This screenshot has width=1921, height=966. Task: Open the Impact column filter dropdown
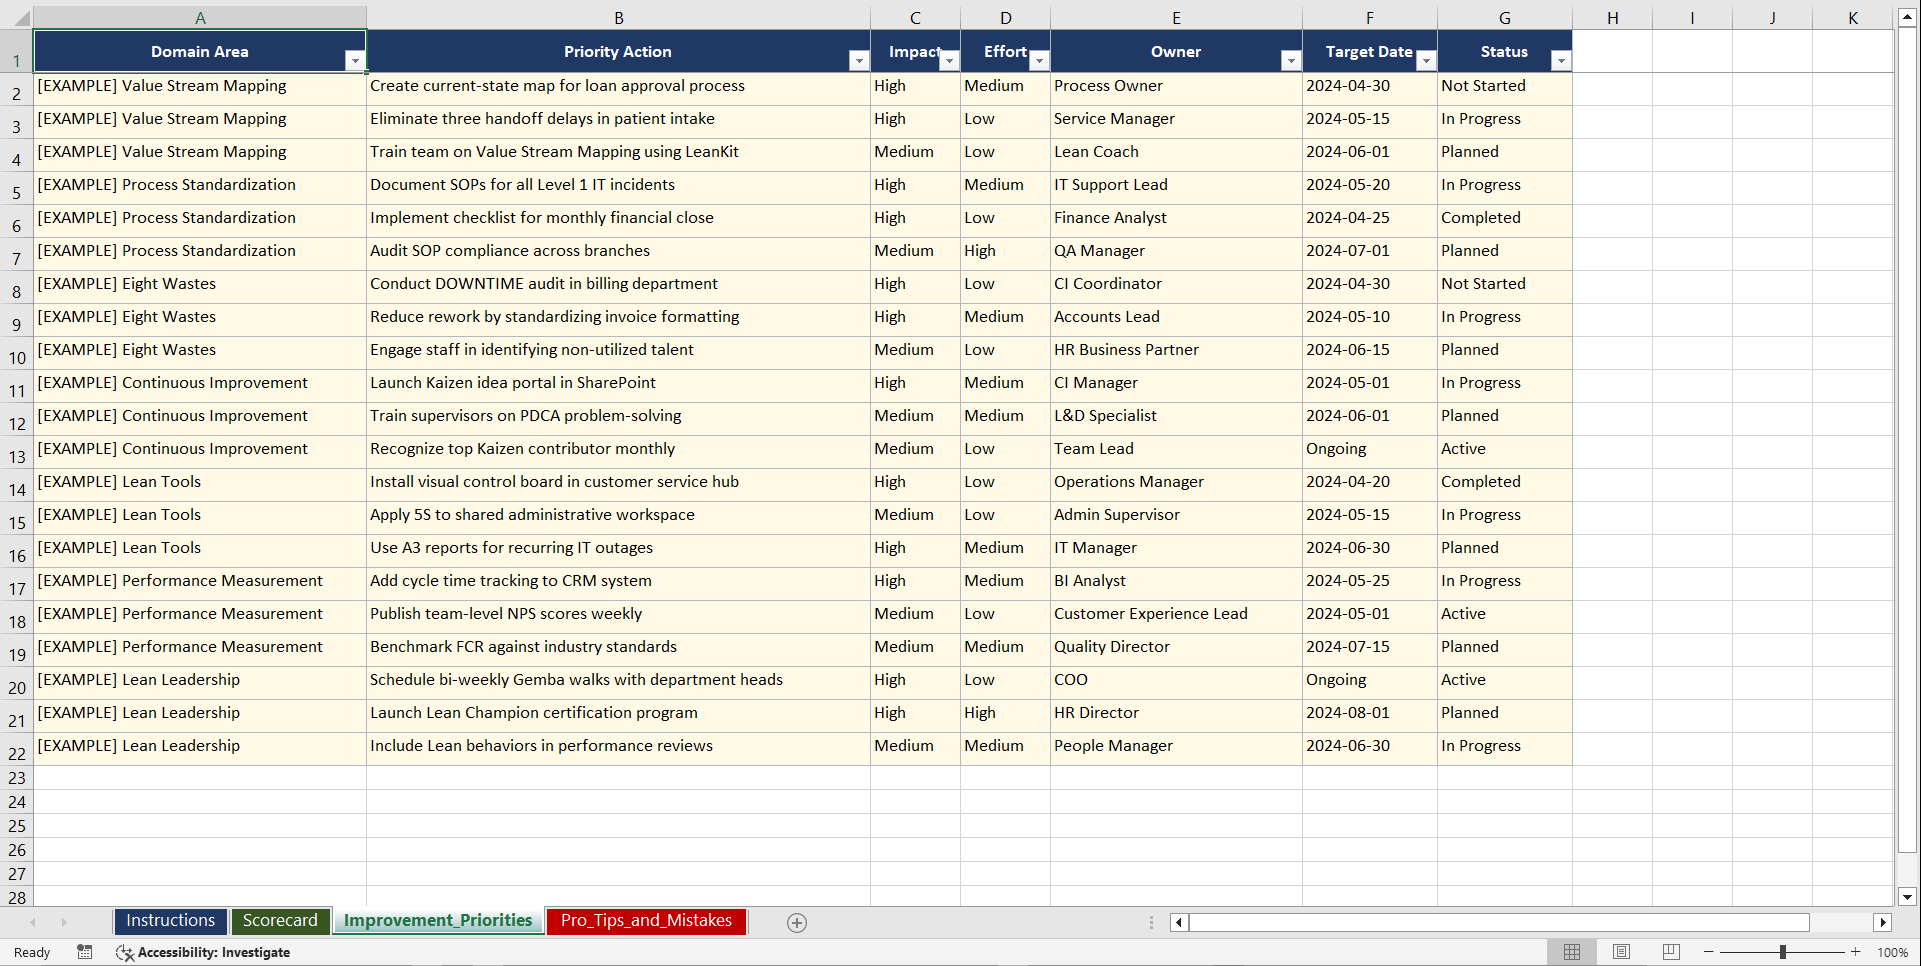[x=949, y=60]
